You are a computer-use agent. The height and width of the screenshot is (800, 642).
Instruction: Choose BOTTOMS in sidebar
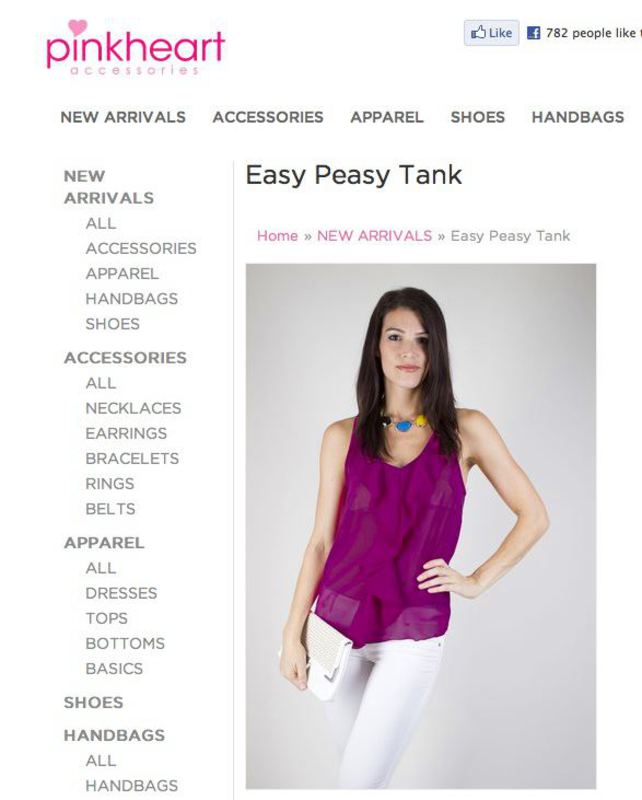[125, 643]
